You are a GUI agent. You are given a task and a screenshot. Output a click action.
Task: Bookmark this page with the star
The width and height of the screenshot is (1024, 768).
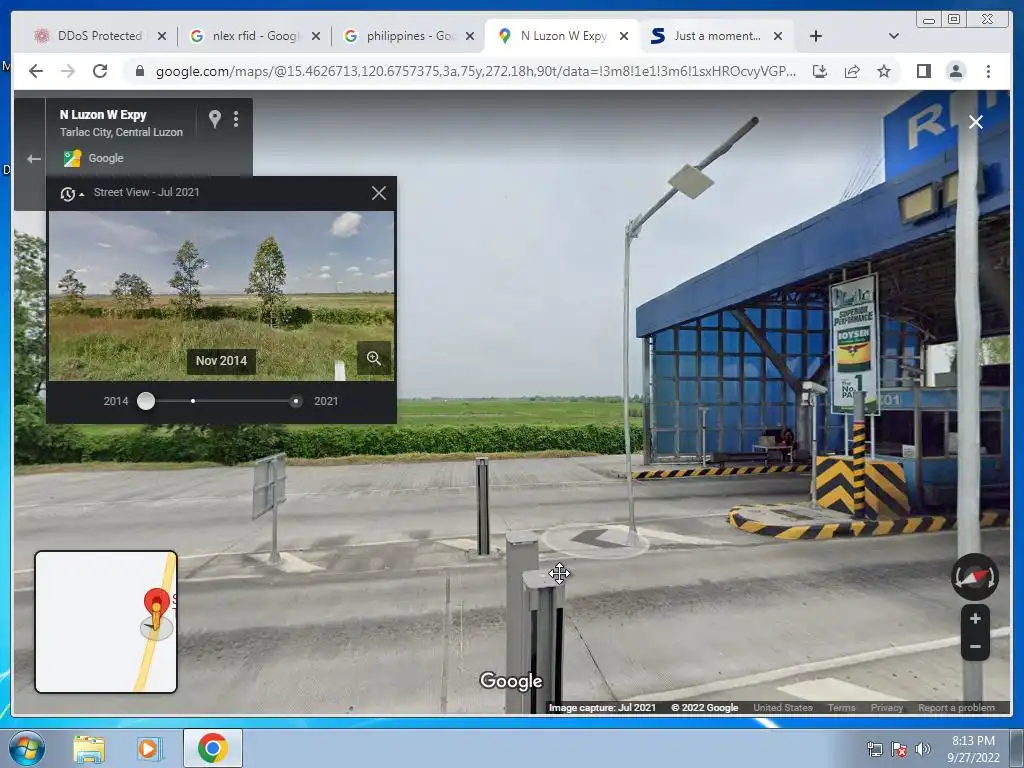(884, 71)
